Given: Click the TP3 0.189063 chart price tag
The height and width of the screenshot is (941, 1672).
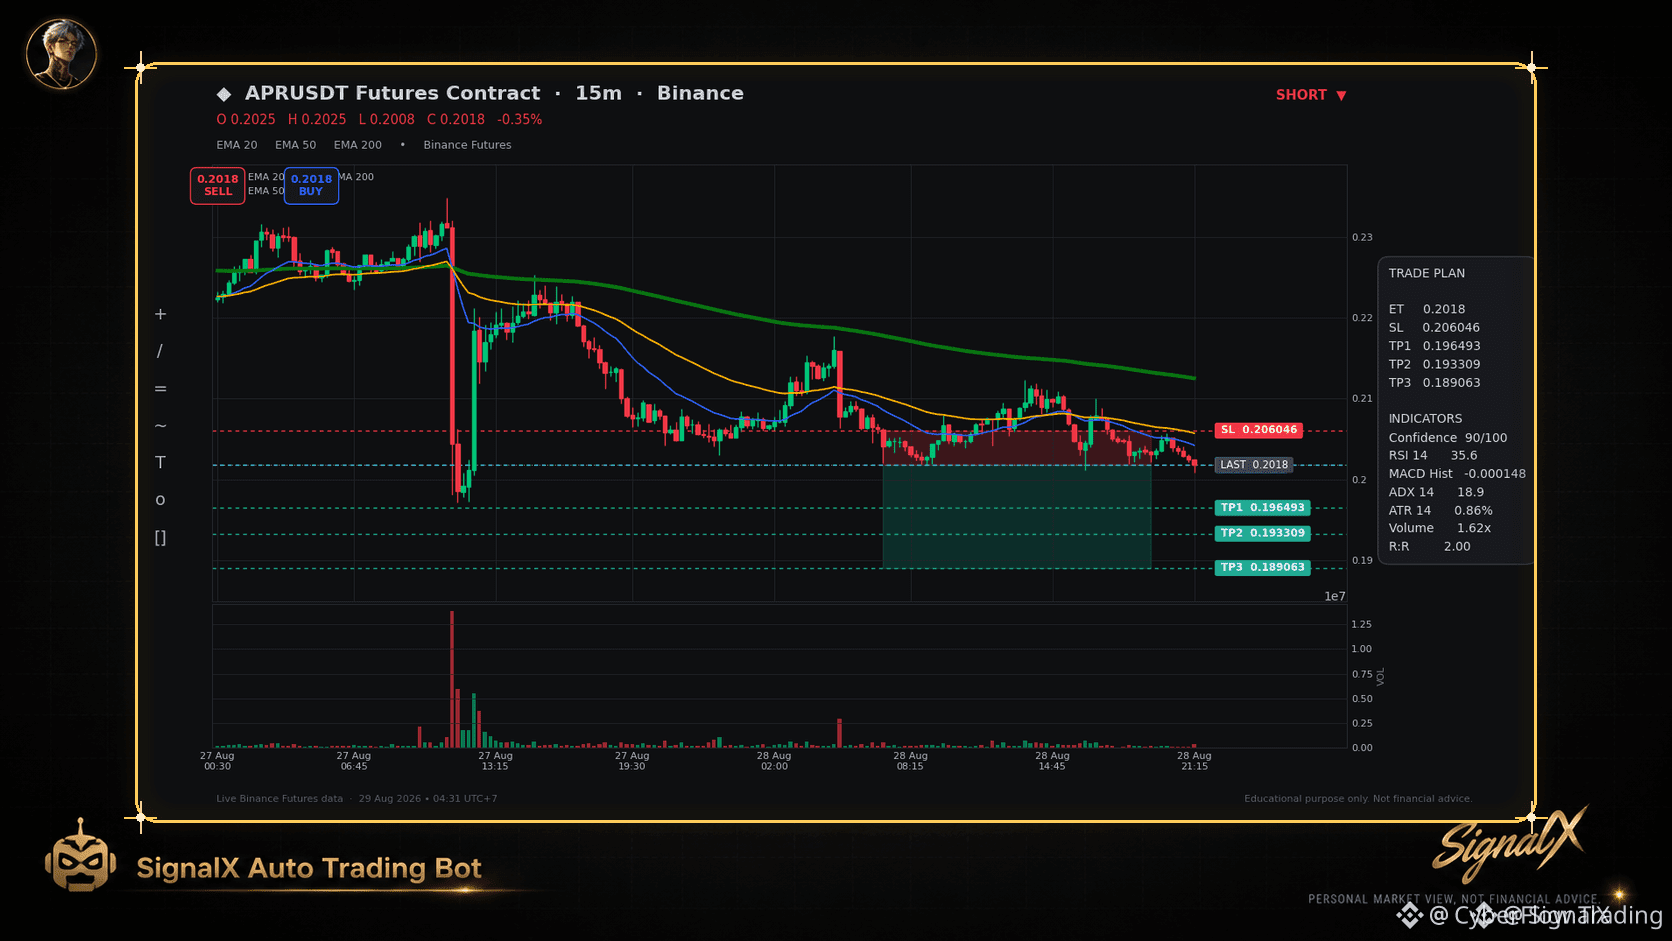Looking at the screenshot, I should click(x=1262, y=568).
